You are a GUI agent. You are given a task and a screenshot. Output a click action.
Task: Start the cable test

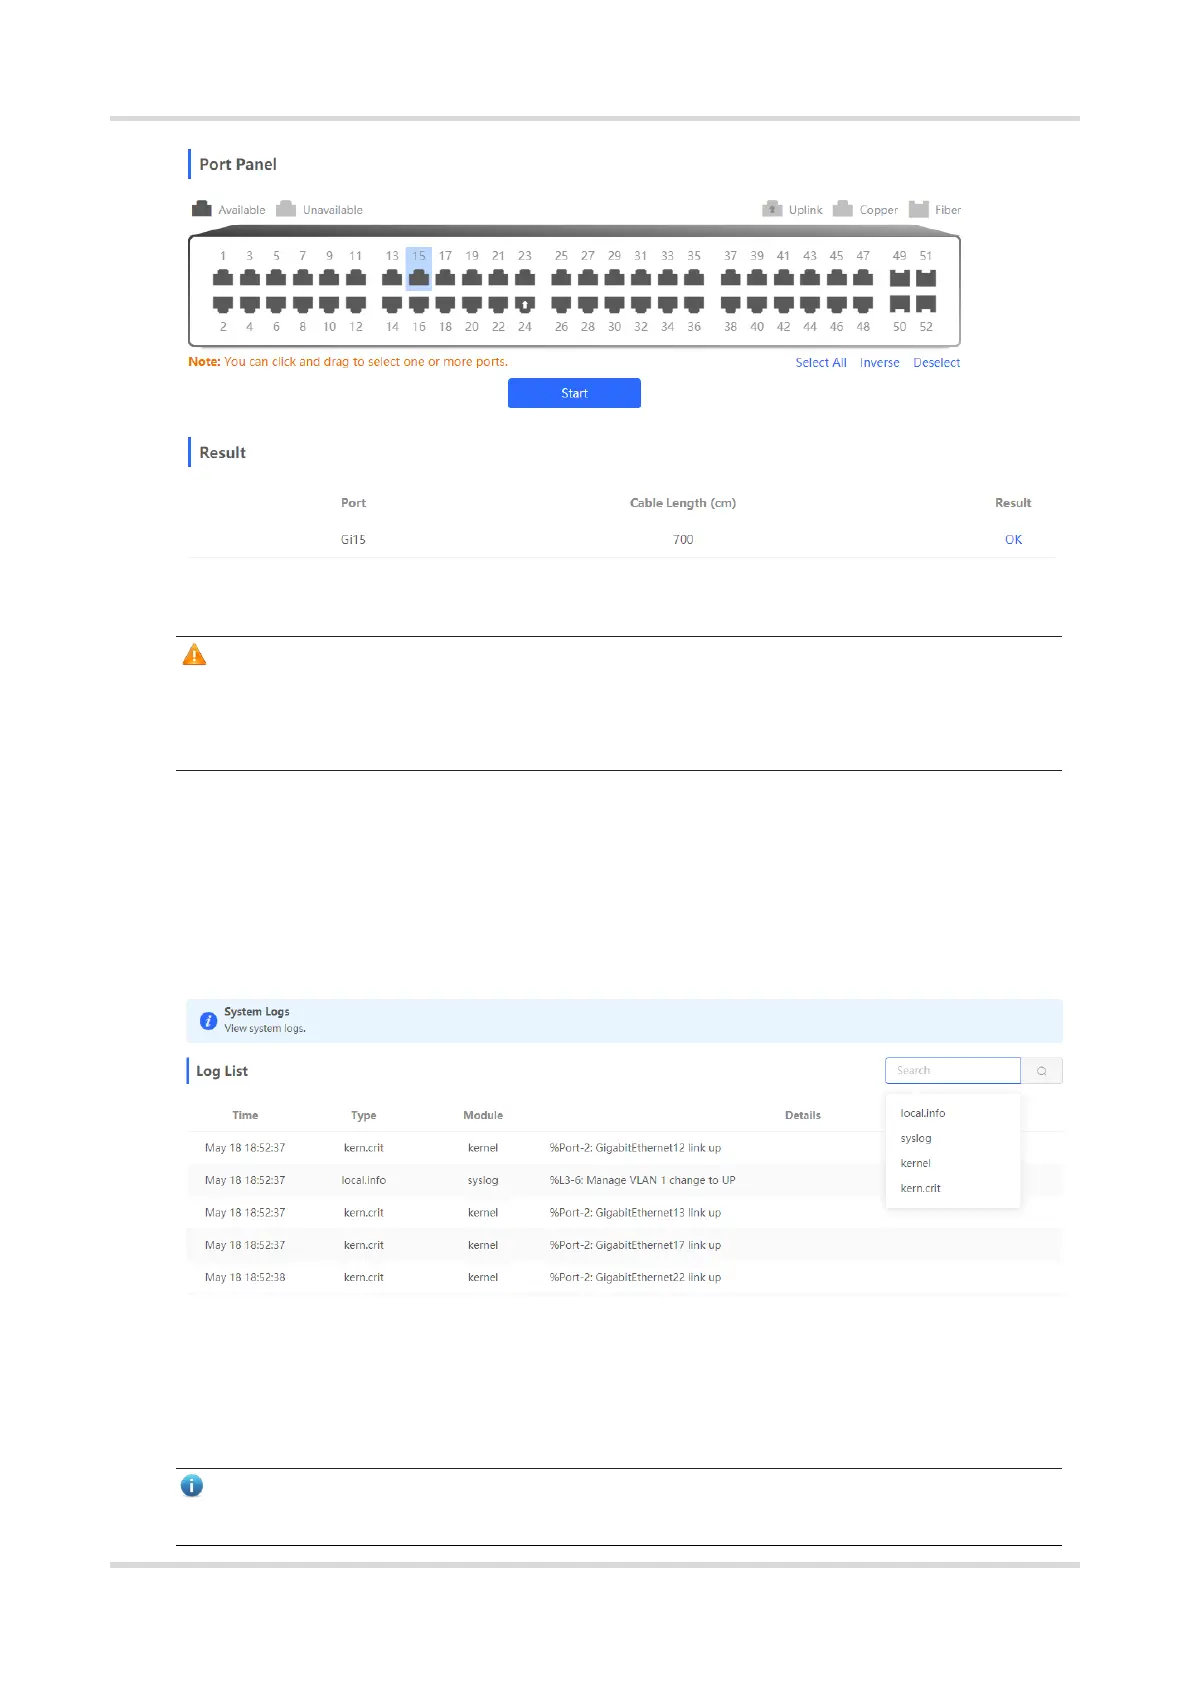[x=574, y=393]
